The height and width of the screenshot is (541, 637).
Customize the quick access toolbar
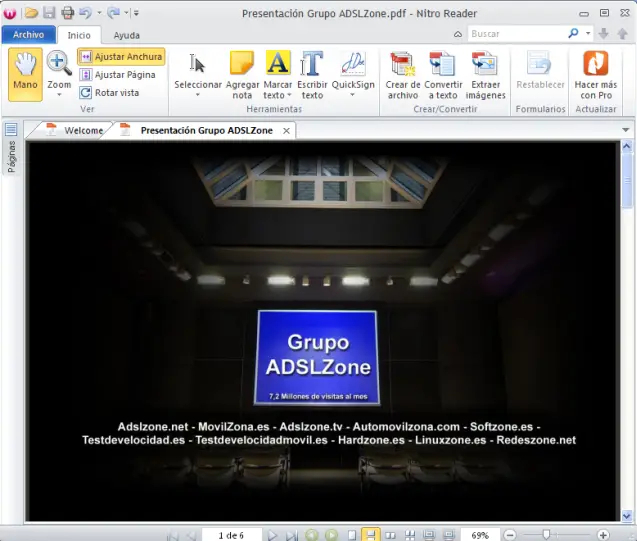tap(136, 13)
